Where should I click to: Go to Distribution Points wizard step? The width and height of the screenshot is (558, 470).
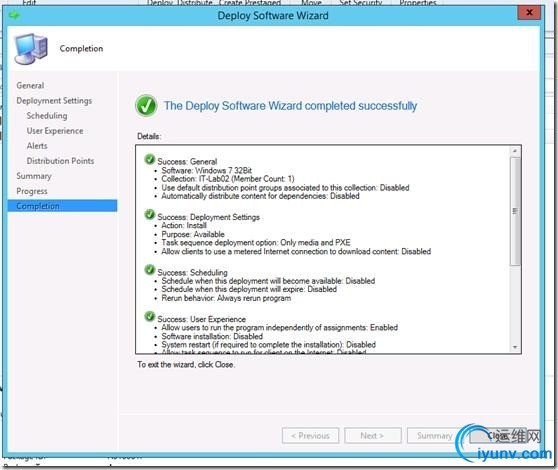pyautogui.click(x=60, y=160)
